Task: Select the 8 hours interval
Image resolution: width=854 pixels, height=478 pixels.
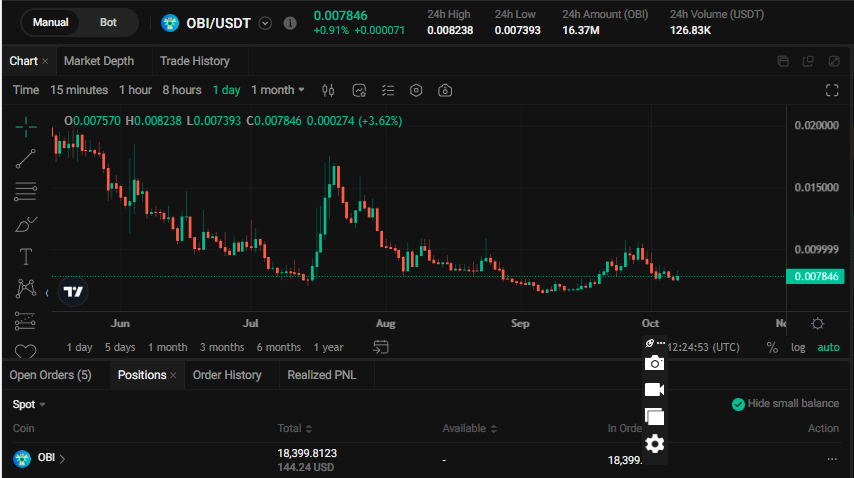Action: coord(182,90)
